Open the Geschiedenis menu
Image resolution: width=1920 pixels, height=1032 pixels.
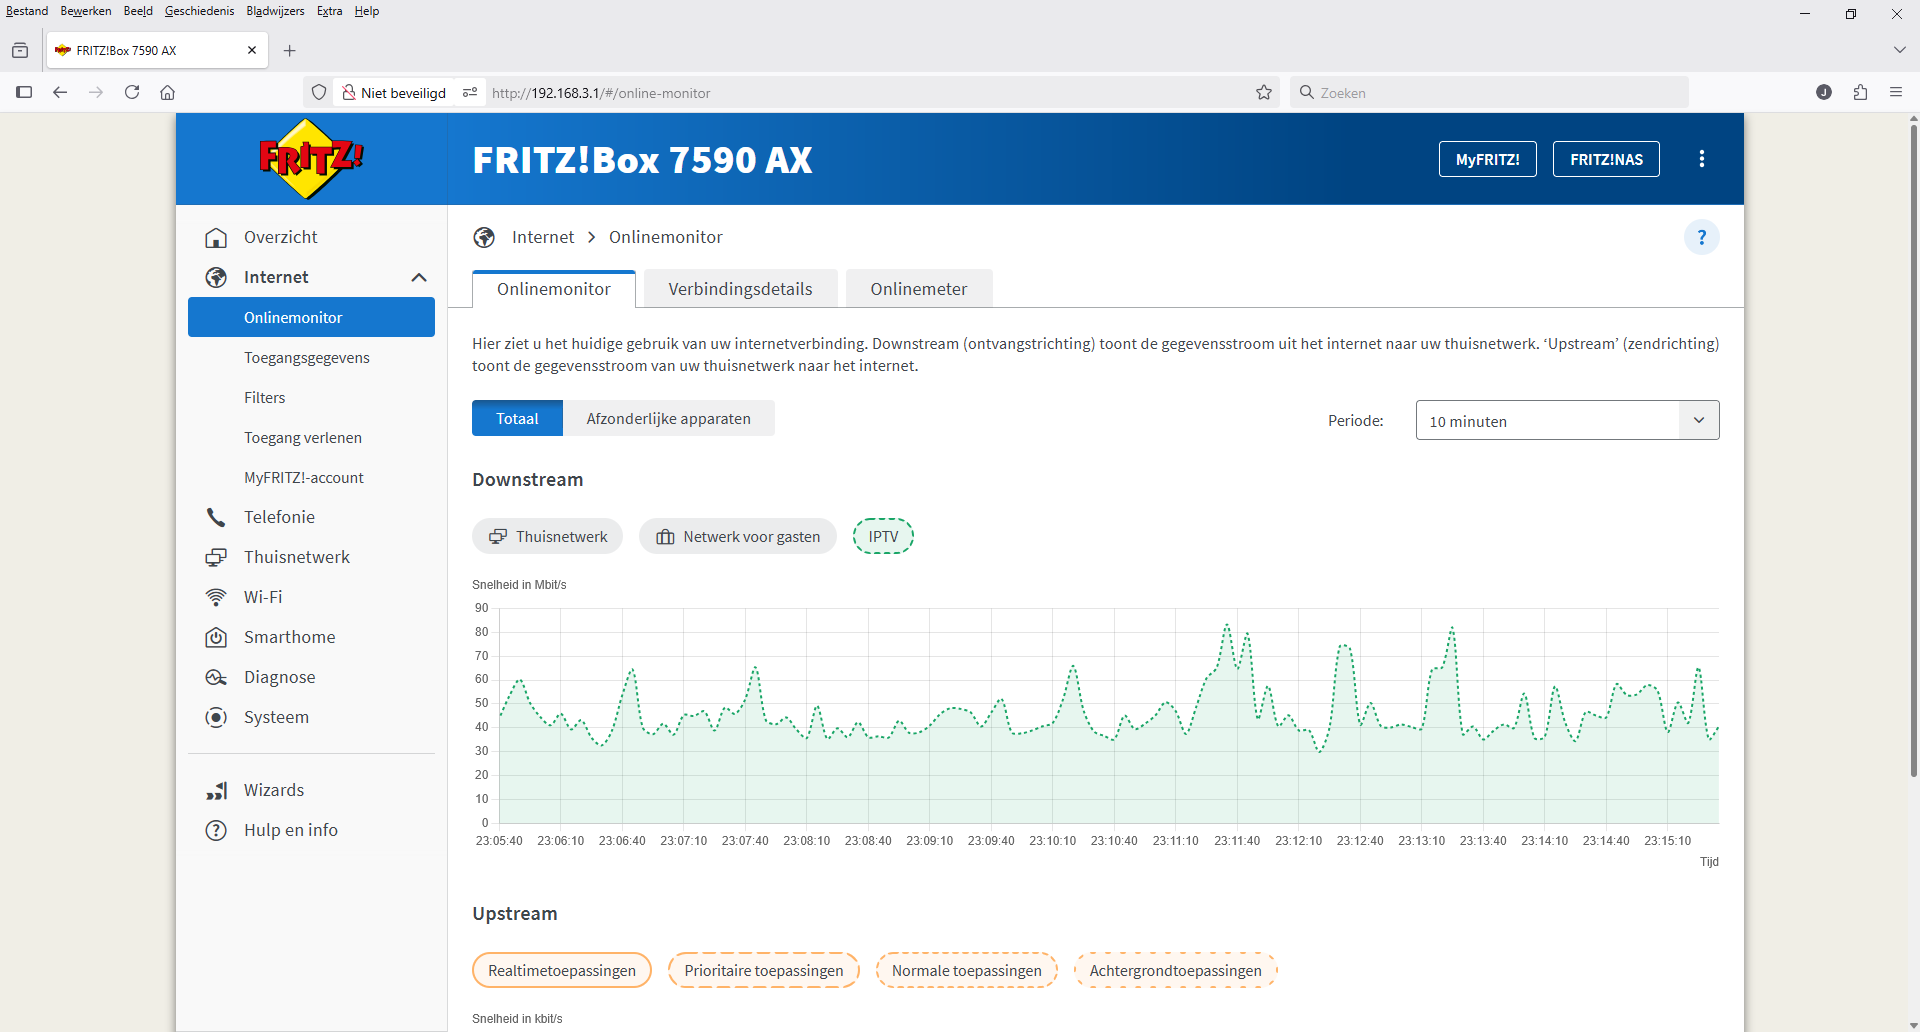point(199,11)
